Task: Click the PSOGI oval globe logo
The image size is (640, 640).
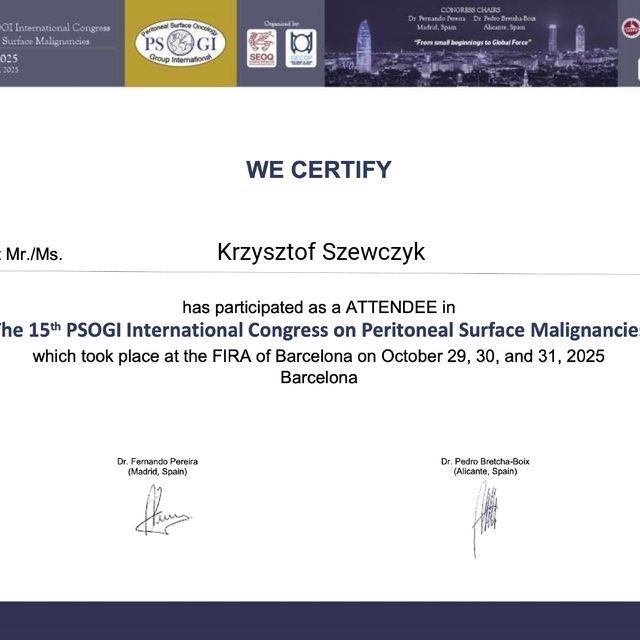Action: coord(180,43)
